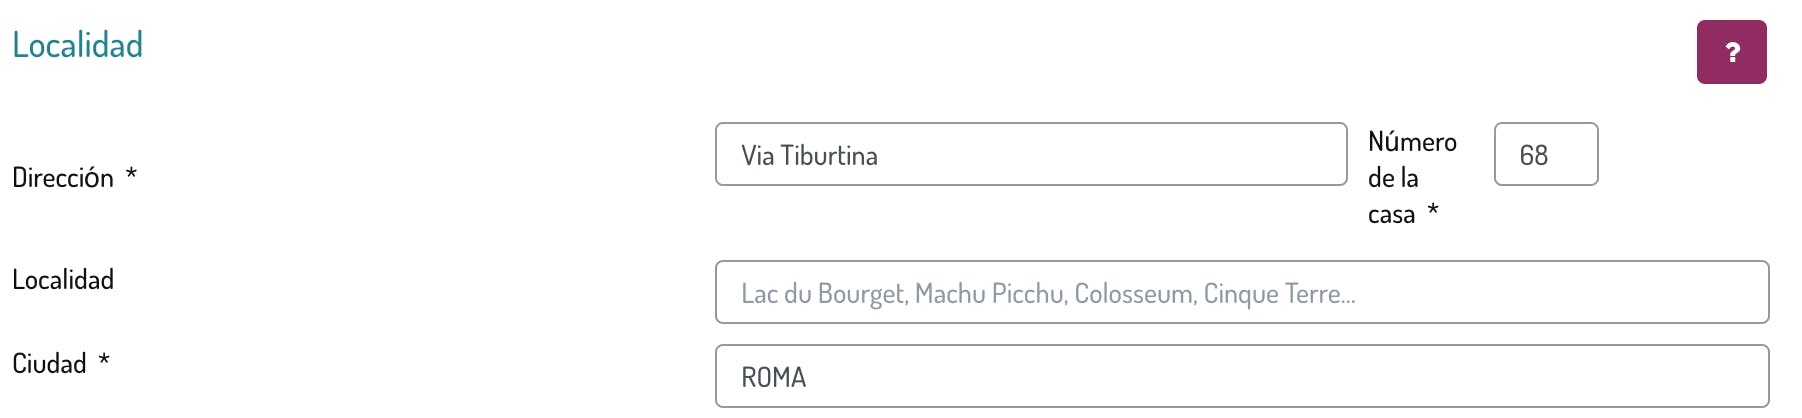Click the Cinque Terre placeholder text
The width and height of the screenshot is (1802, 418).
[x=1276, y=294]
